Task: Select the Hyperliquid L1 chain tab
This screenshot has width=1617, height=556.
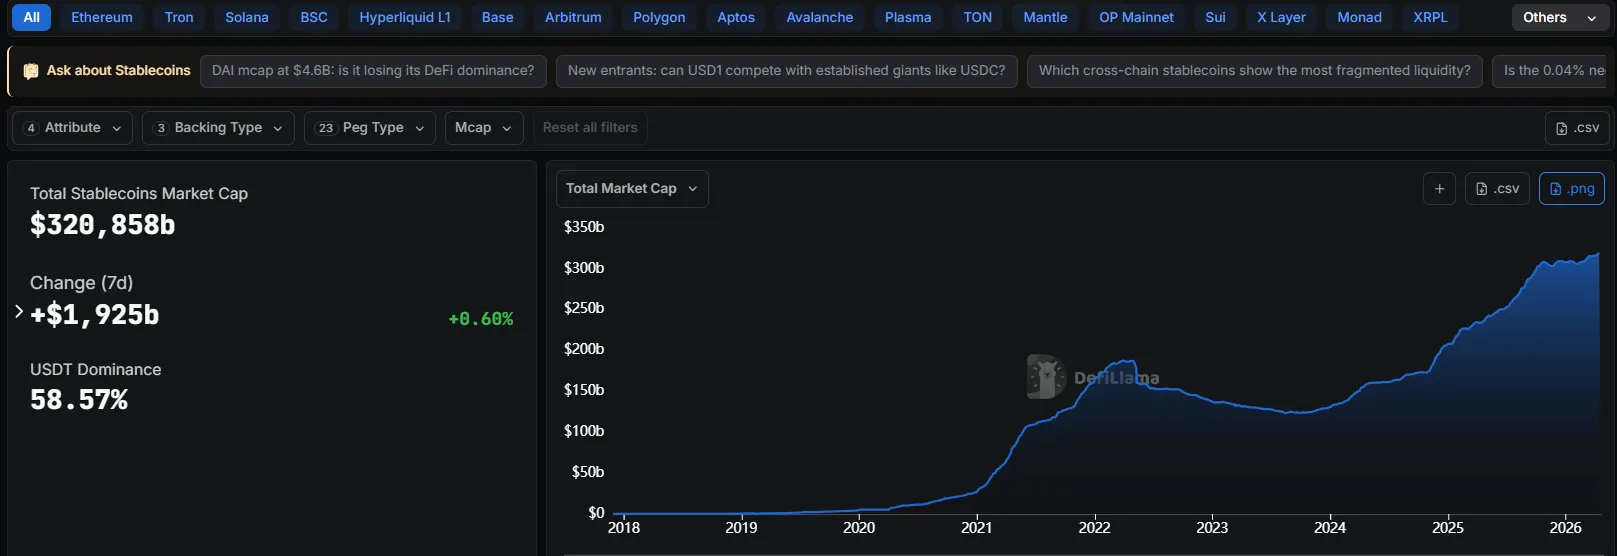Action: point(405,18)
